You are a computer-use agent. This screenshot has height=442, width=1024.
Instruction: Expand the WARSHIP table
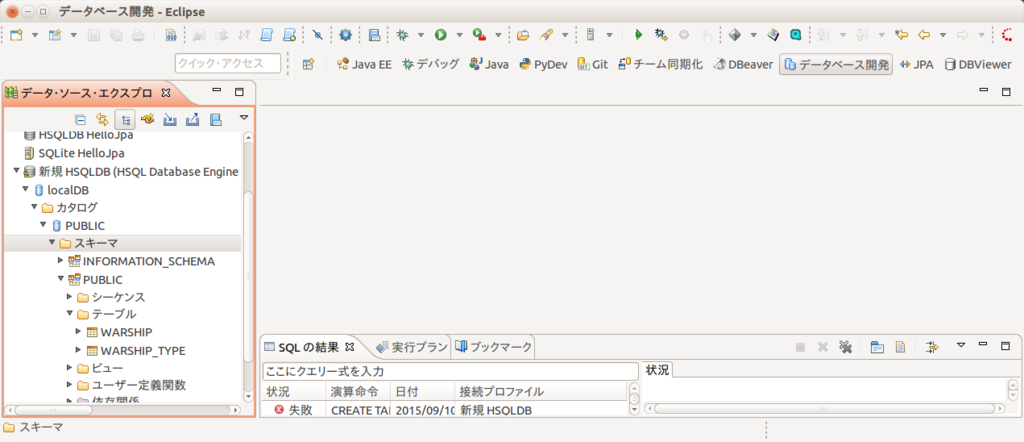coord(78,332)
